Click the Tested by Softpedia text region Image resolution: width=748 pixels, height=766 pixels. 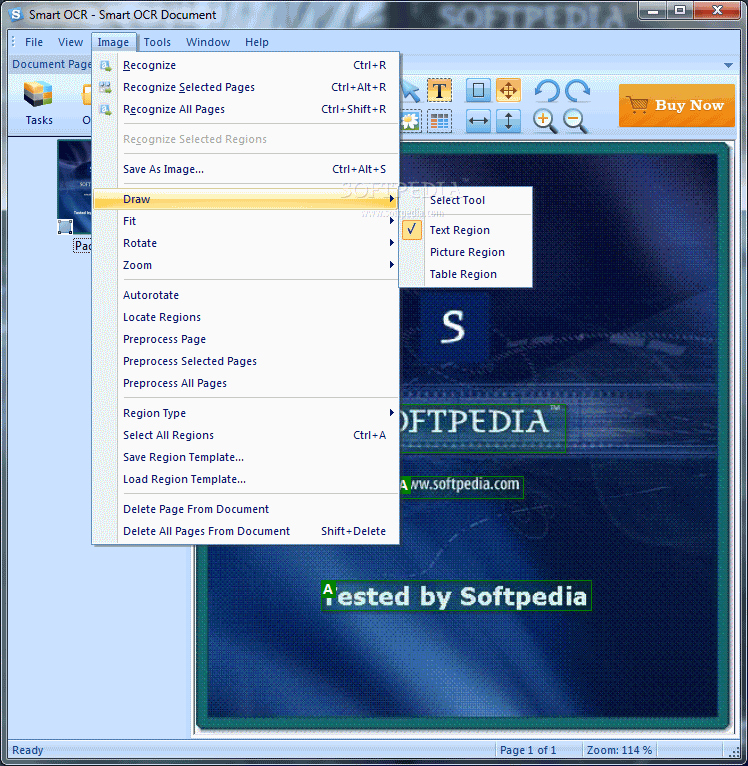point(456,596)
